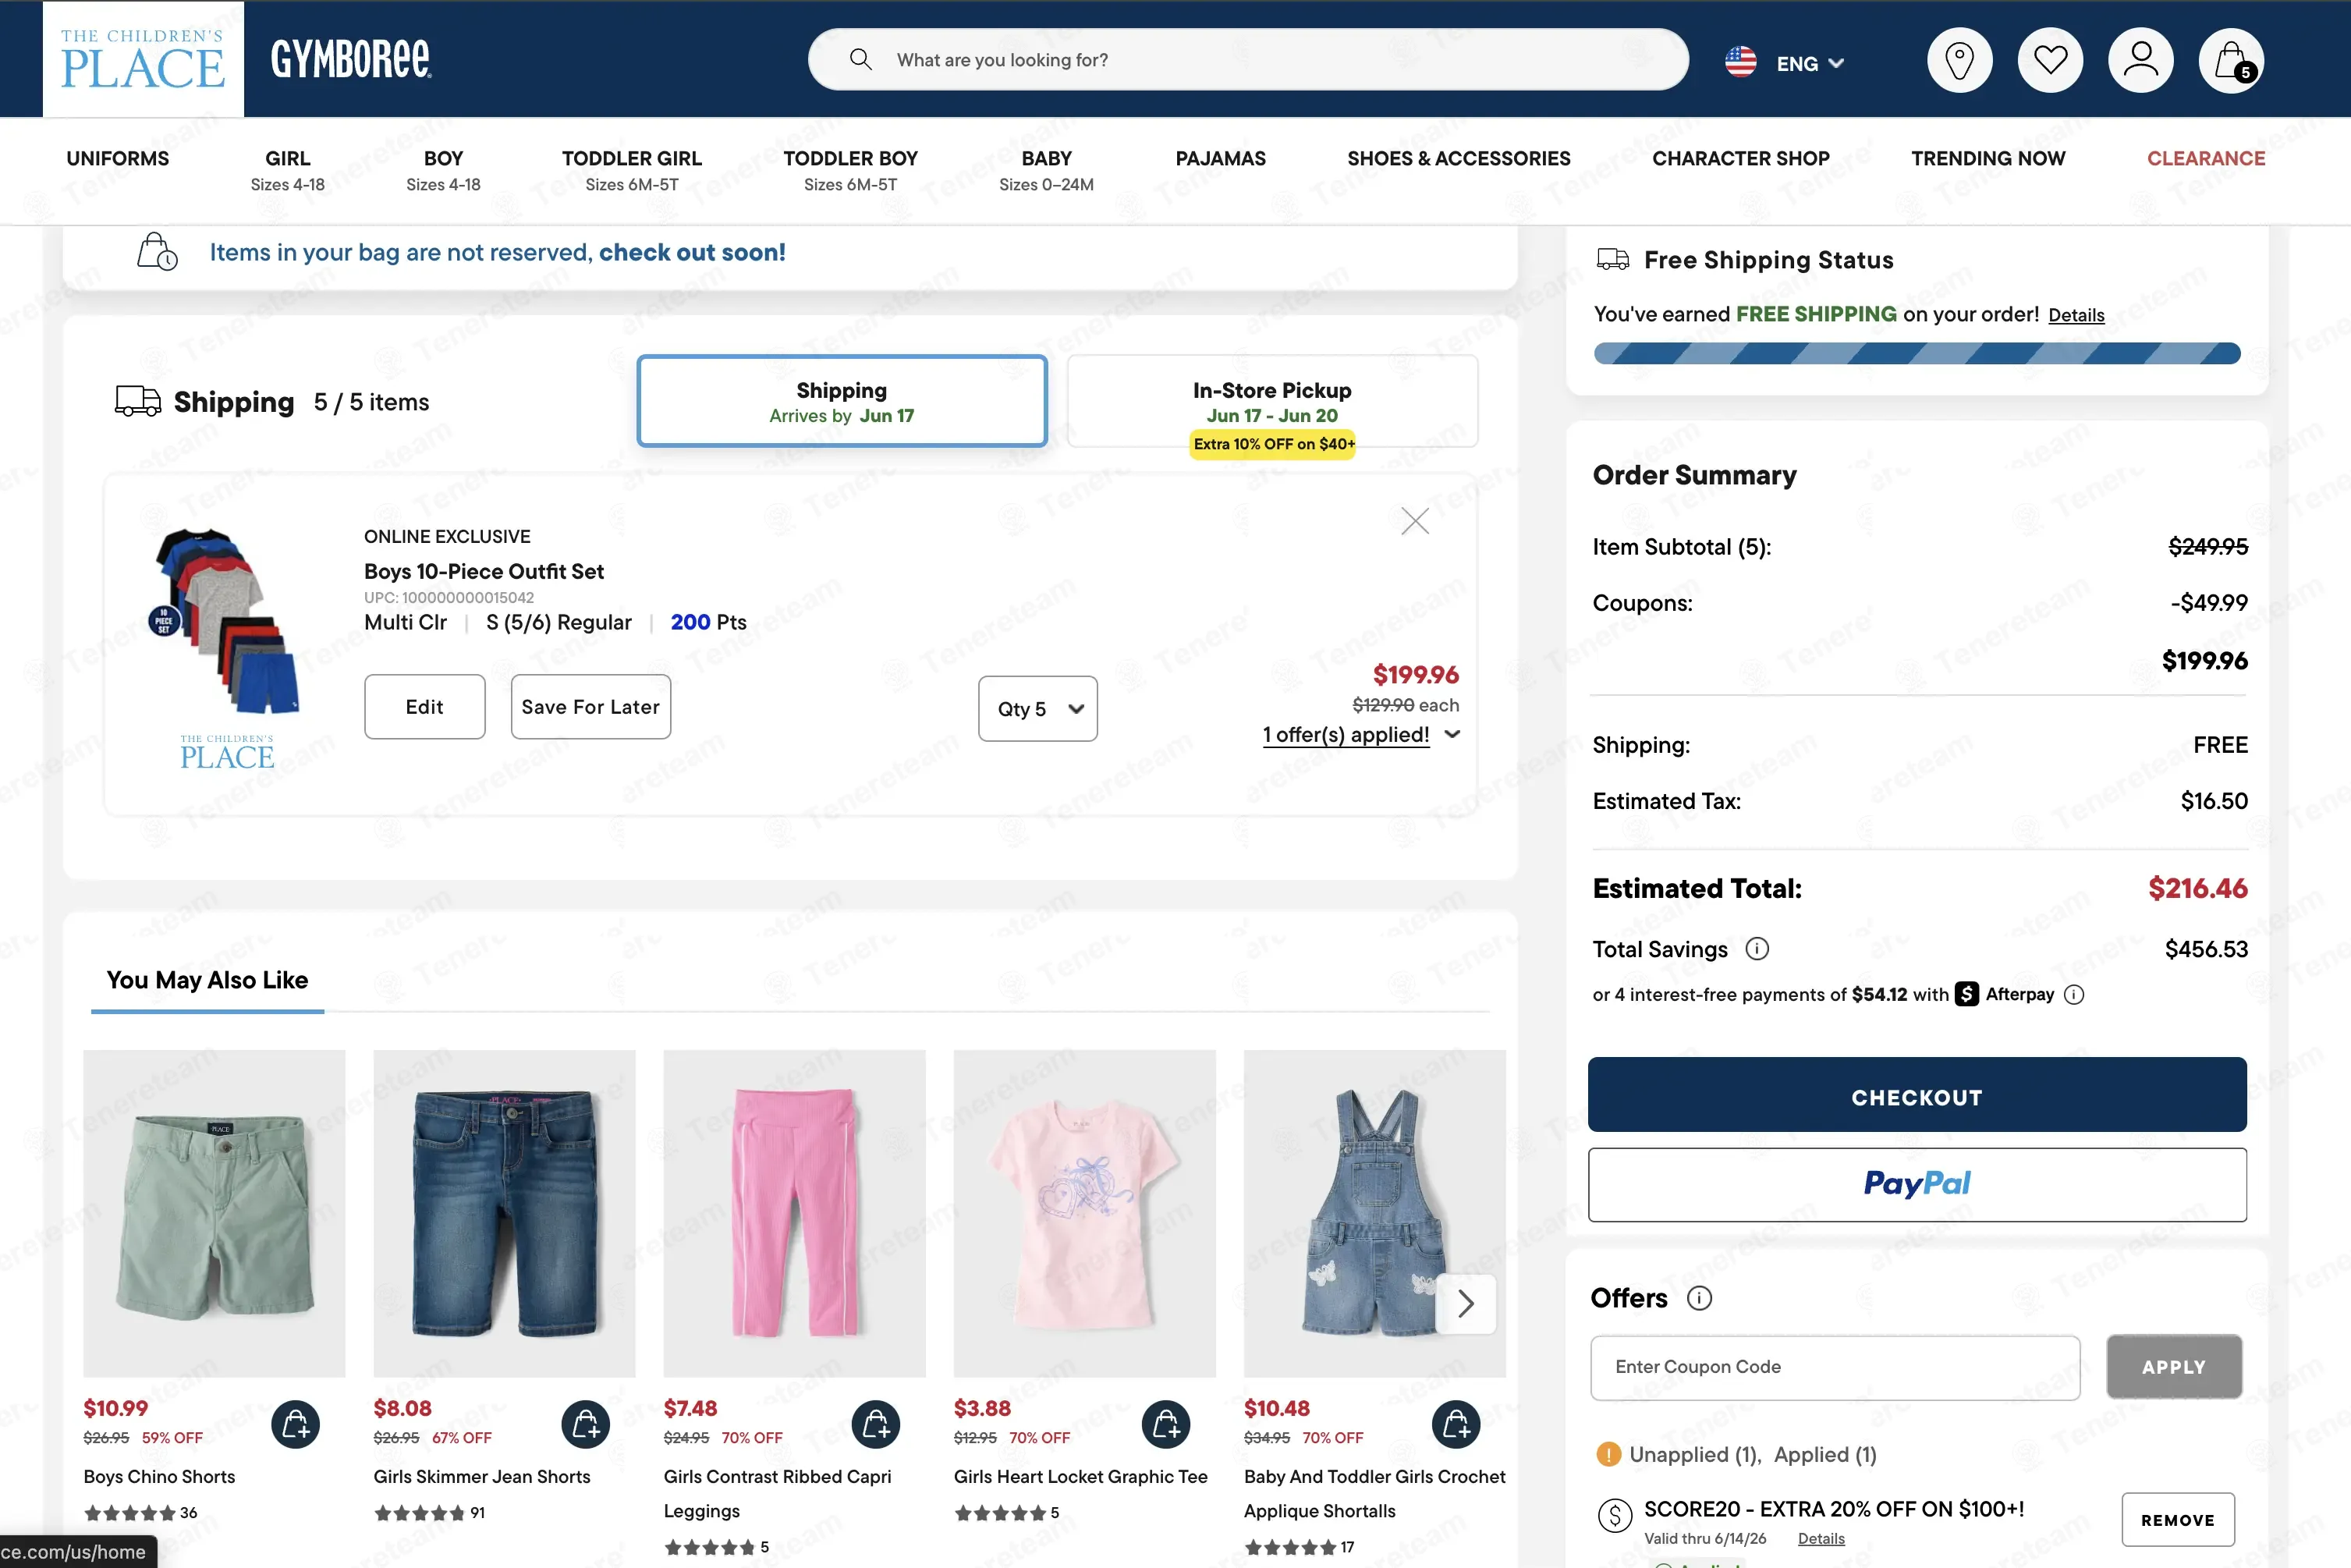Expand the 1 offer(s) applied details

[x=1361, y=735]
